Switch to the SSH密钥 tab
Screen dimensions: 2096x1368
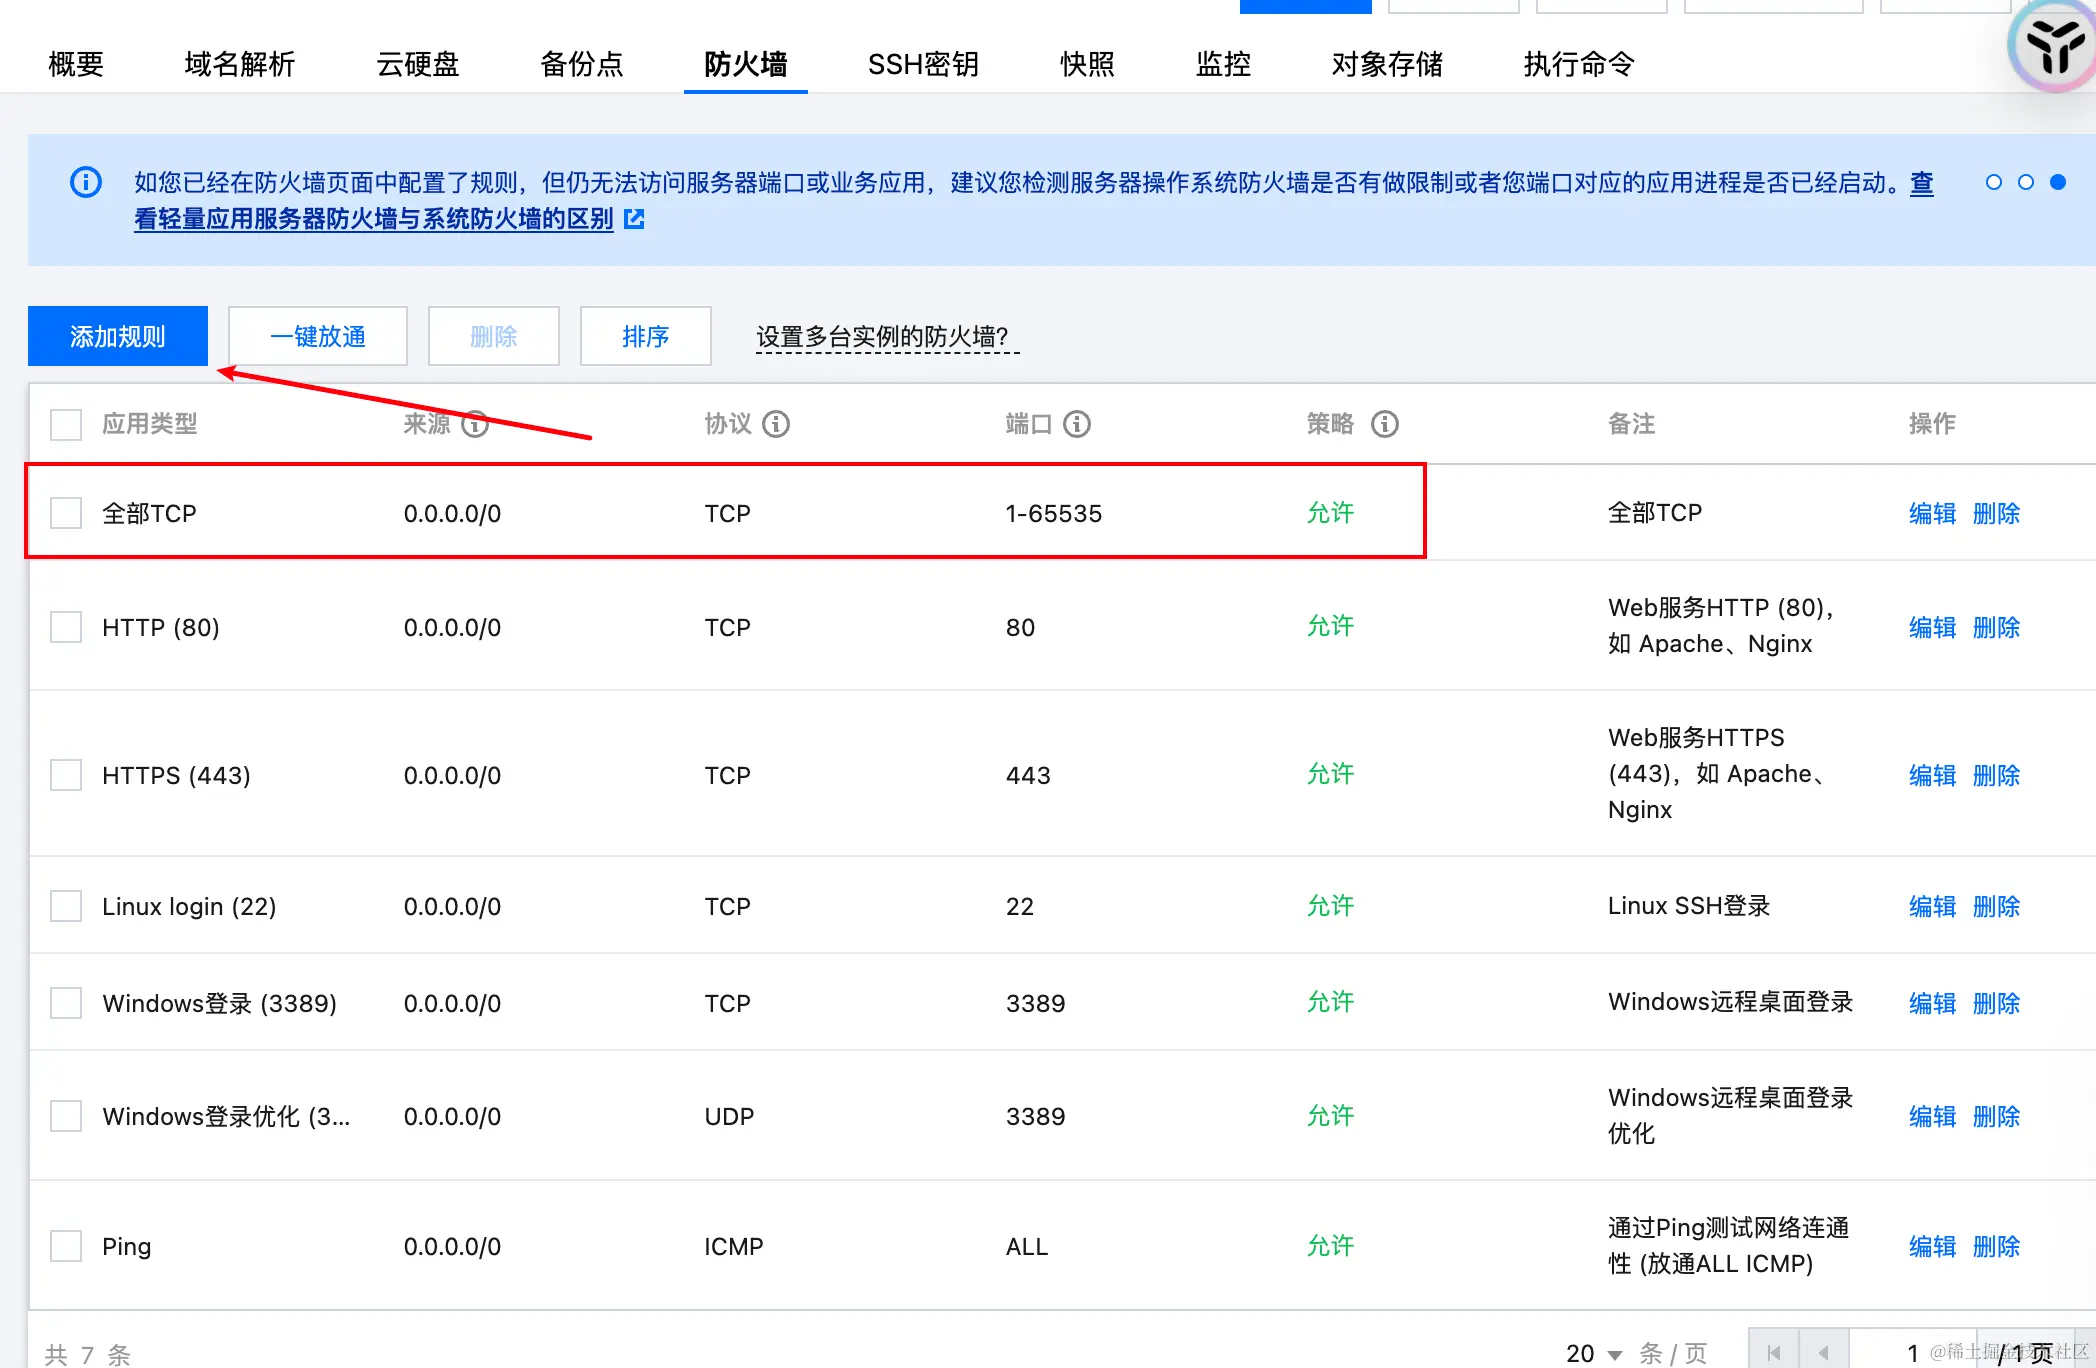[x=924, y=64]
